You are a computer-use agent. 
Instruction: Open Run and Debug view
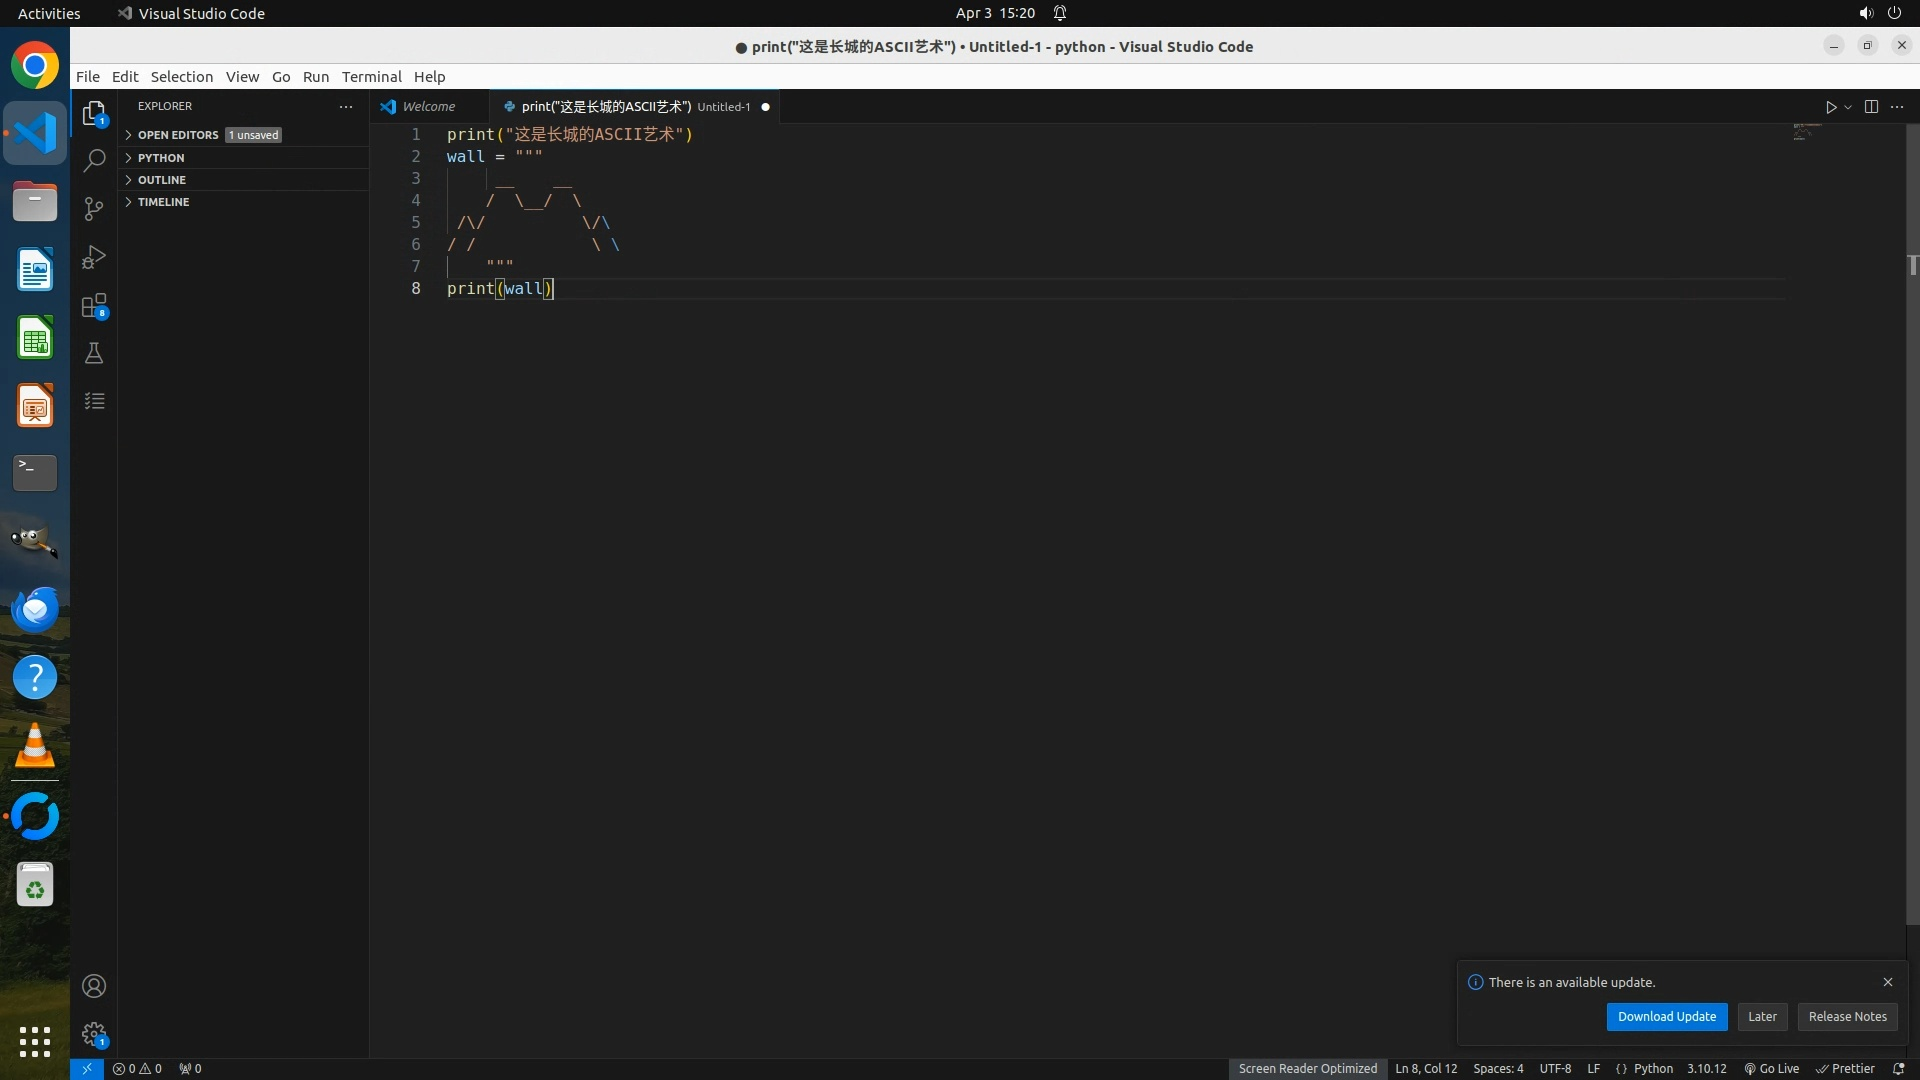94,257
